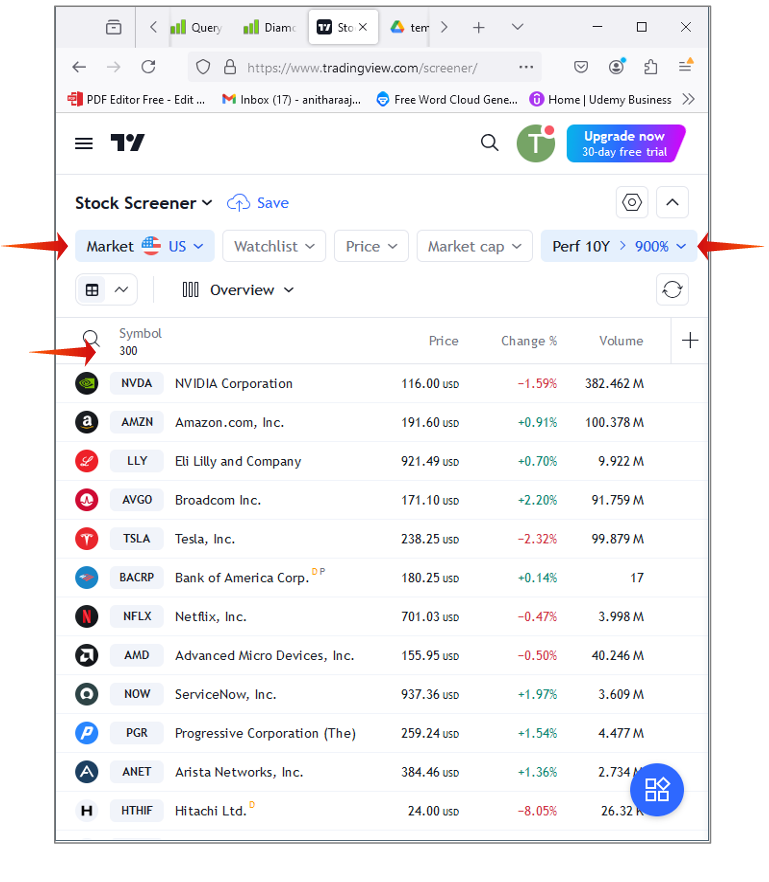This screenshot has height=882, width=769.
Task: Open the AMZN ticker symbol
Action: 137,422
